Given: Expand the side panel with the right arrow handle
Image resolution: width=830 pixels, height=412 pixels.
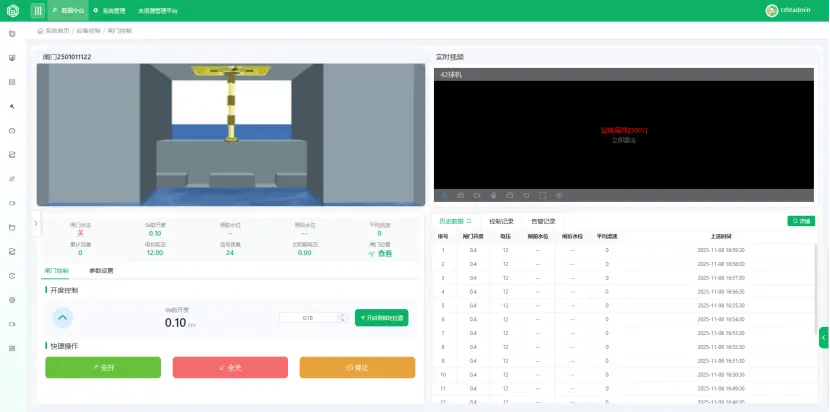Looking at the screenshot, I should (35, 223).
